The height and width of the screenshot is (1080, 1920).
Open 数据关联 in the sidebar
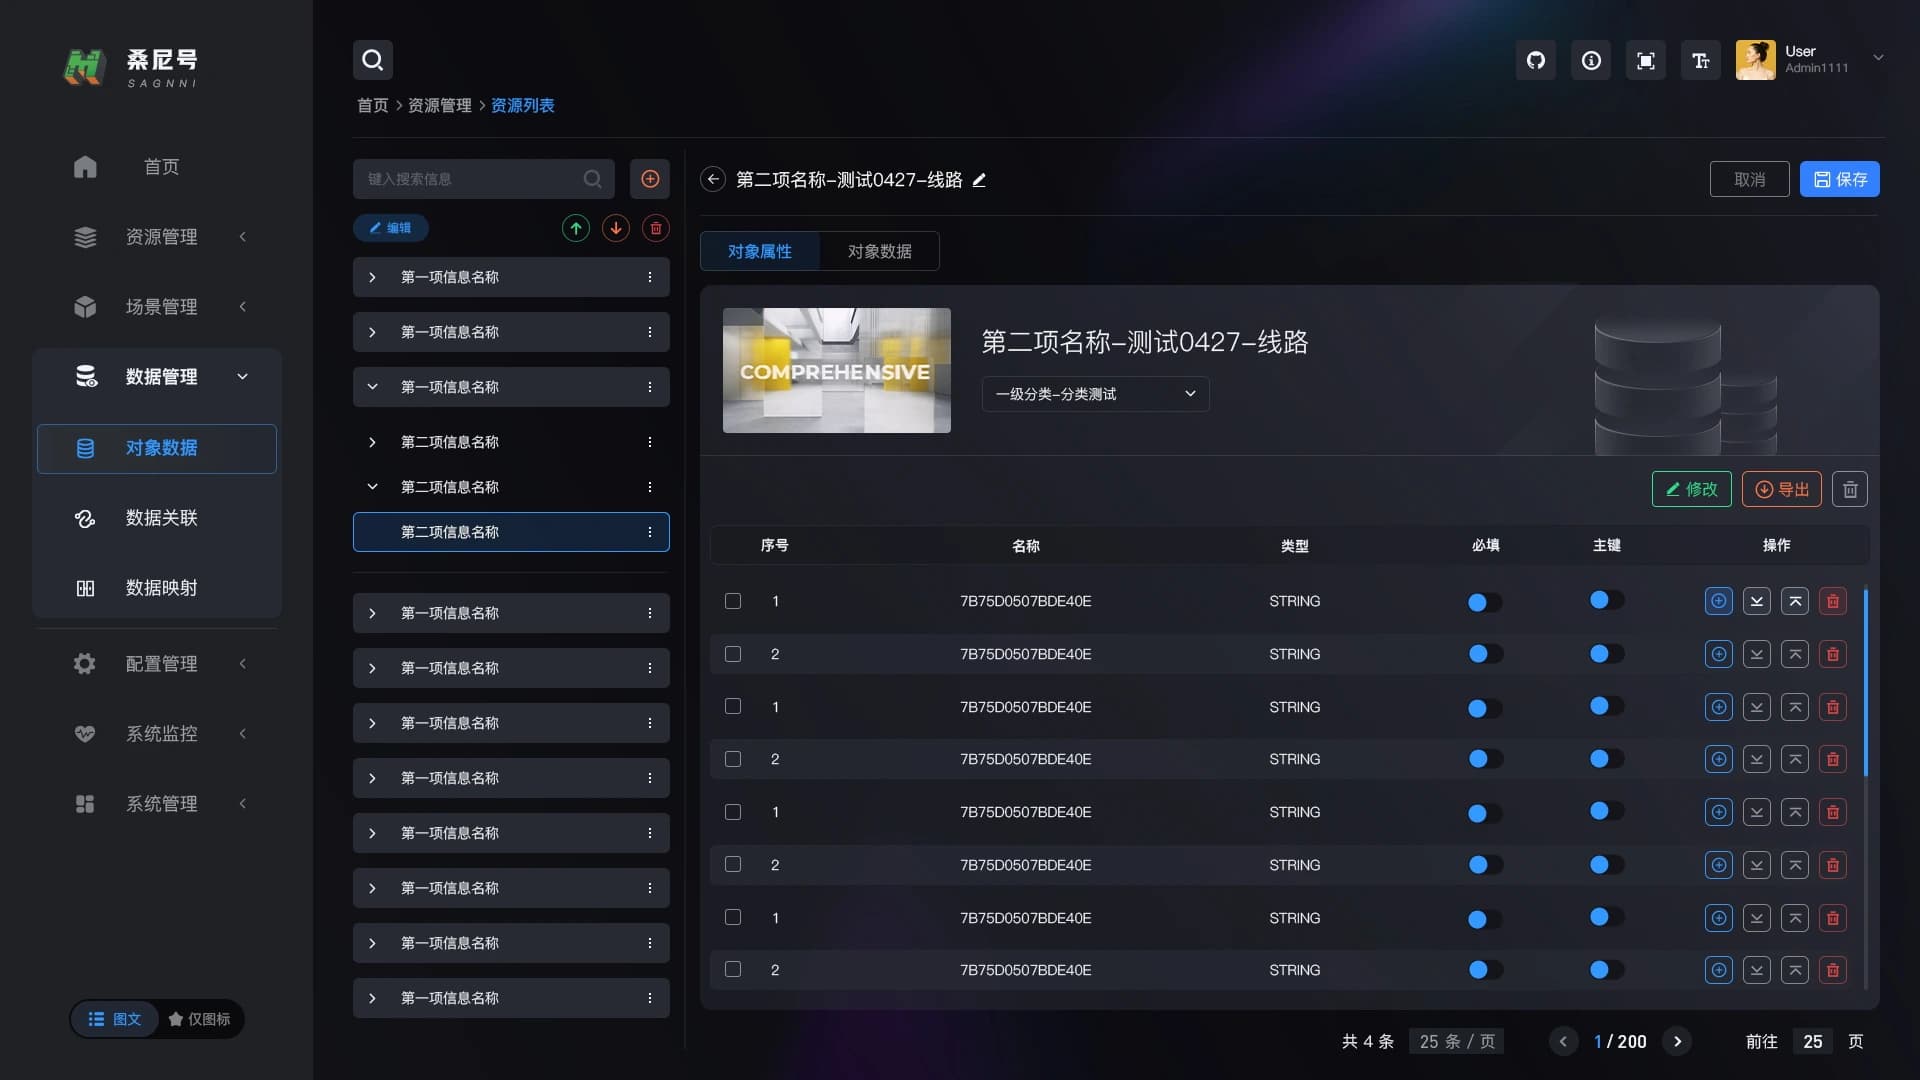click(x=157, y=518)
